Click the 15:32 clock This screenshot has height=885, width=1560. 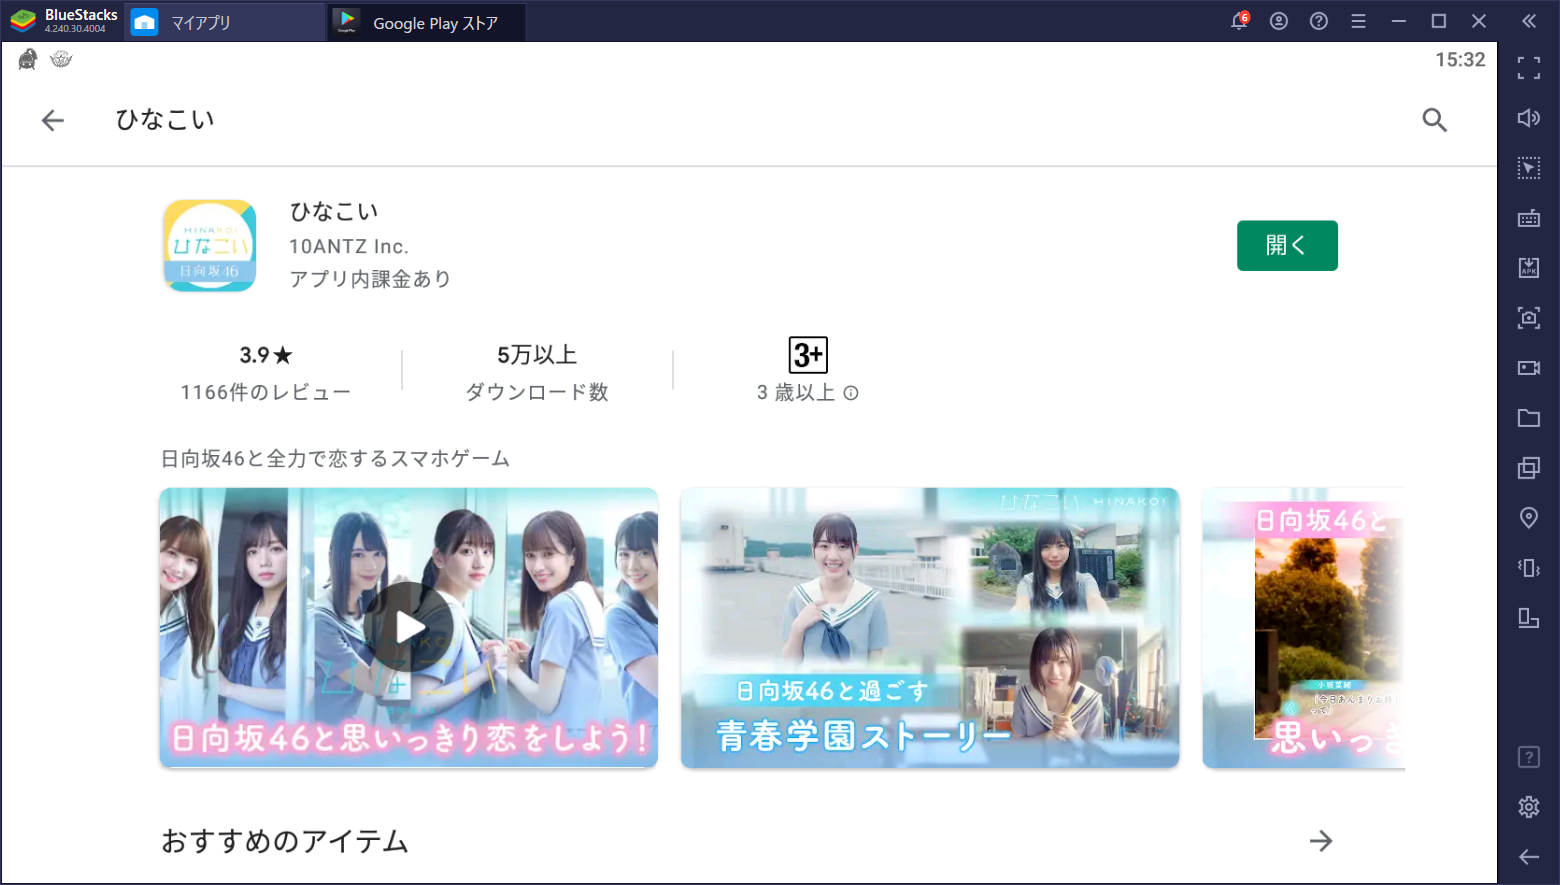click(1460, 60)
